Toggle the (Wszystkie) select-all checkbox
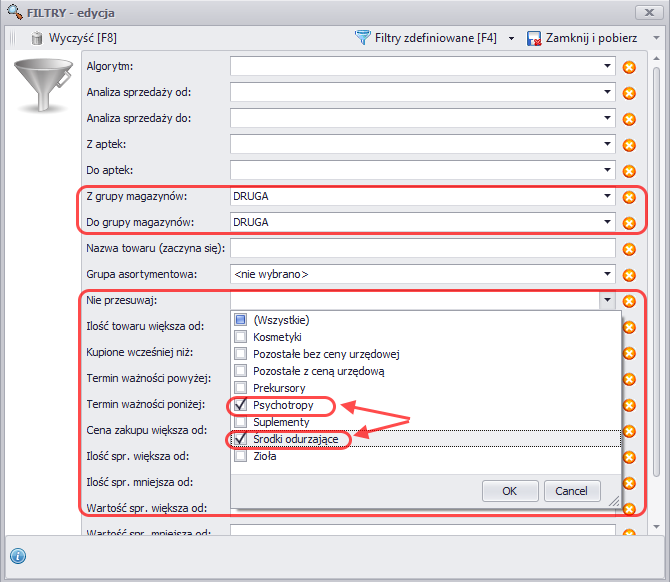Image resolution: width=670 pixels, height=582 pixels. pyautogui.click(x=240, y=320)
